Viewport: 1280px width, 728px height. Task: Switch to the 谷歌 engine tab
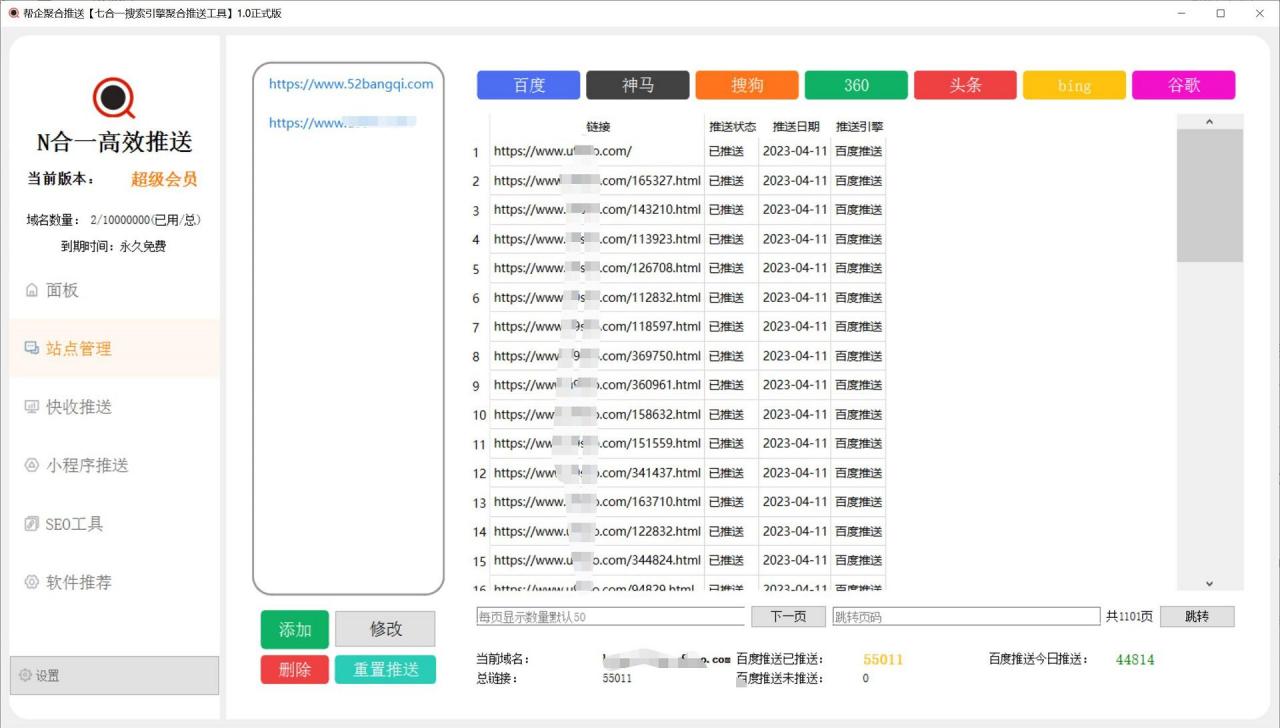point(1184,85)
